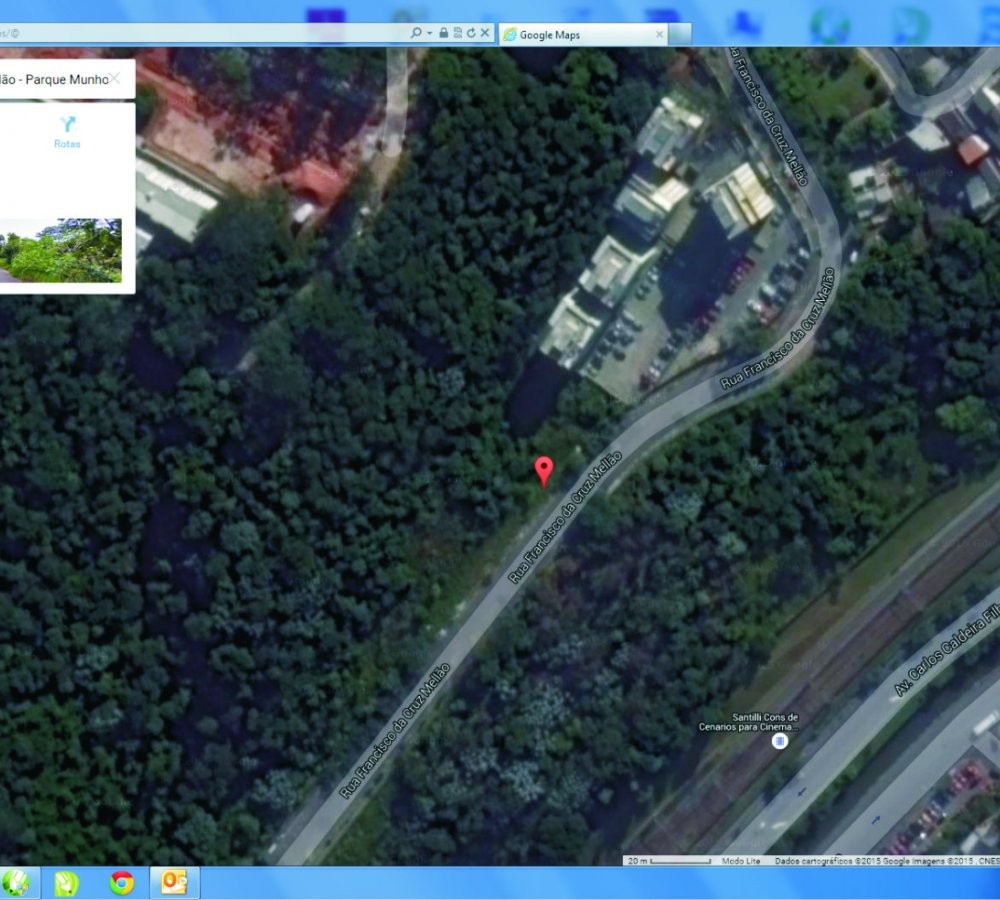This screenshot has width=1000, height=900.
Task: Click the search magnifier in the address bar
Action: pos(416,33)
